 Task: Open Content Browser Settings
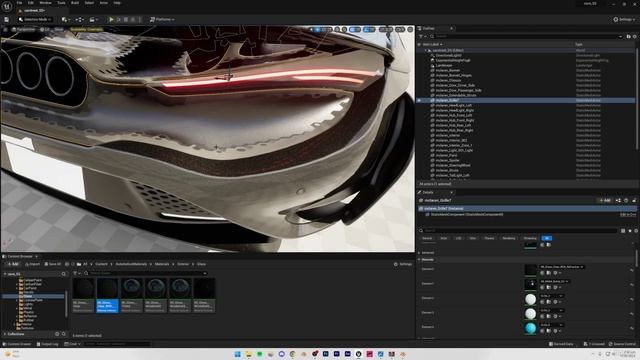tap(403, 264)
